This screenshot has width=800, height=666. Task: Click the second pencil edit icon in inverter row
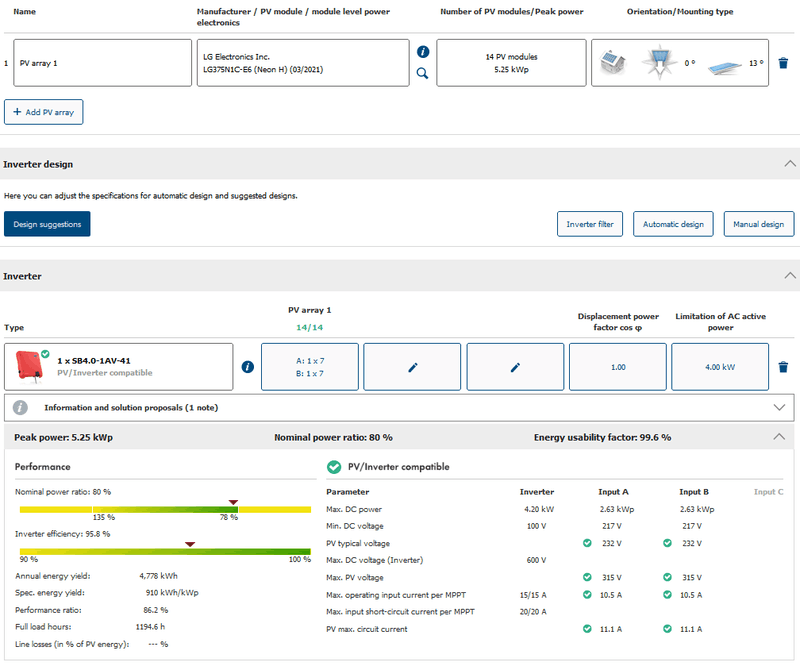(x=516, y=367)
